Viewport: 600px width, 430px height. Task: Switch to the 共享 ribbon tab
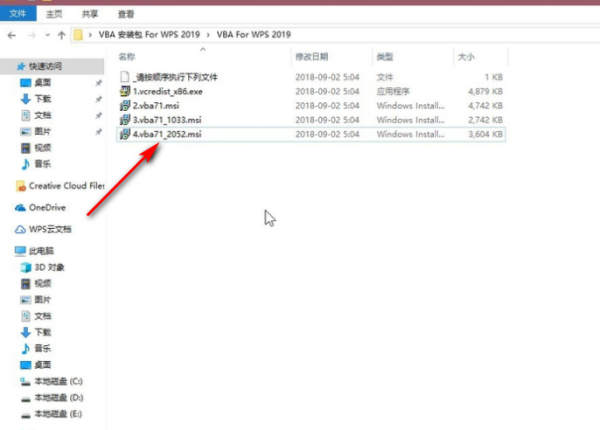click(90, 14)
